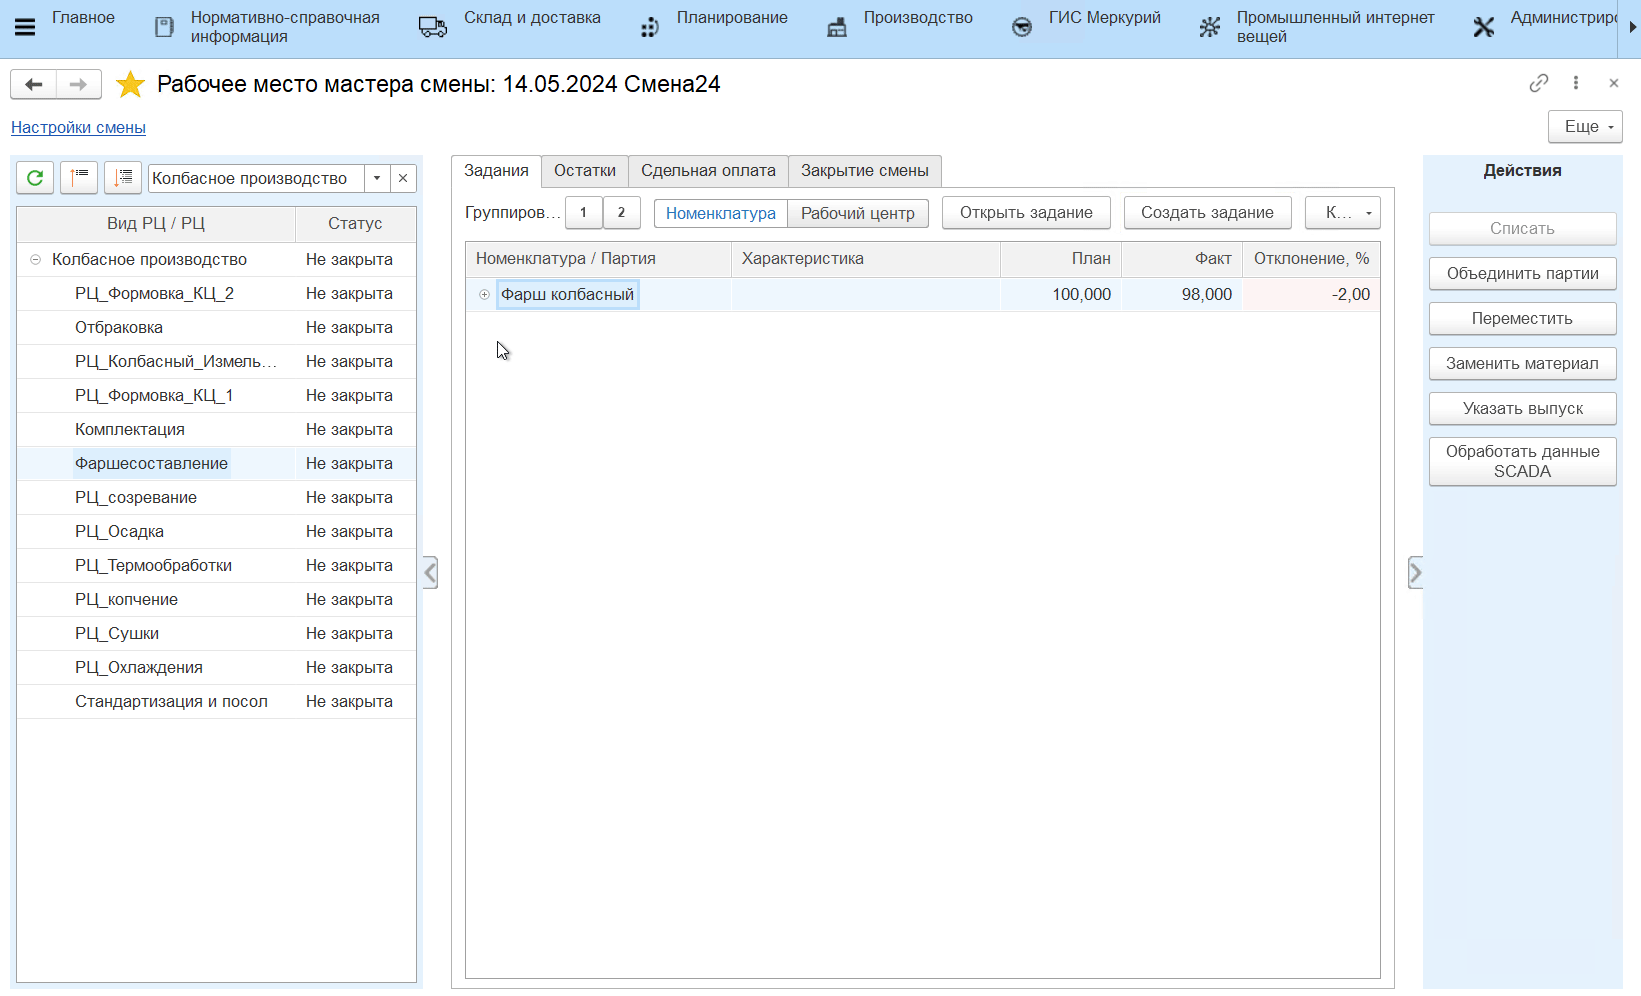Click the yellow favorites star icon
The width and height of the screenshot is (1641, 996).
click(130, 85)
